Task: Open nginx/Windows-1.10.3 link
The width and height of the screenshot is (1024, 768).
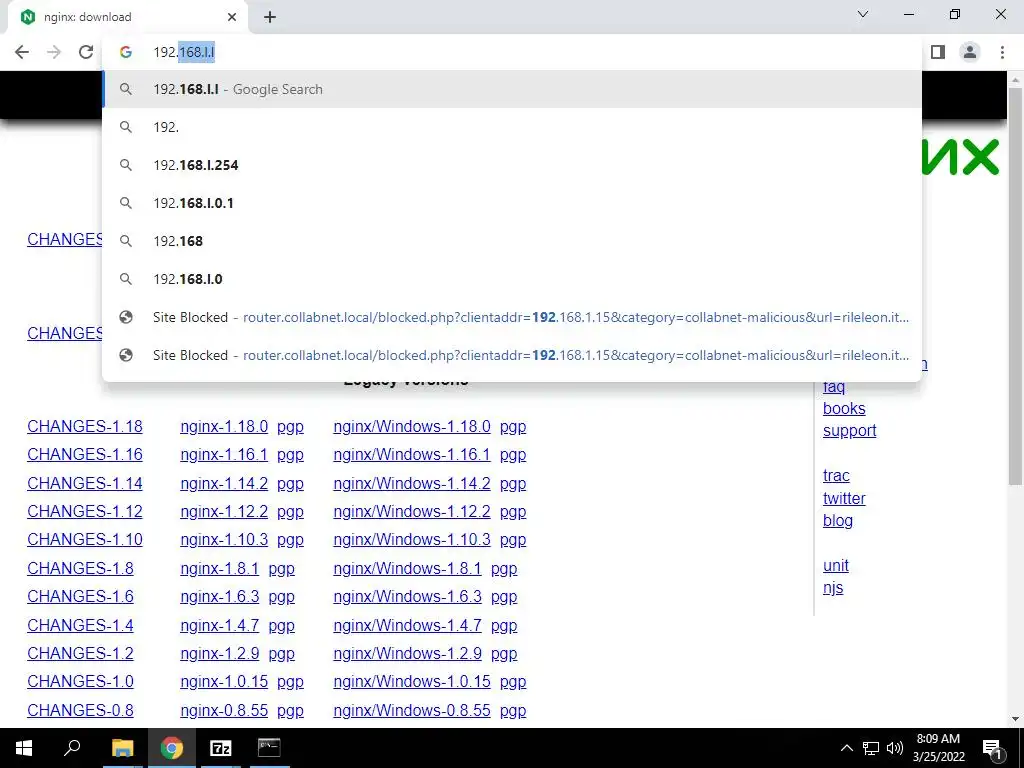Action: [412, 539]
